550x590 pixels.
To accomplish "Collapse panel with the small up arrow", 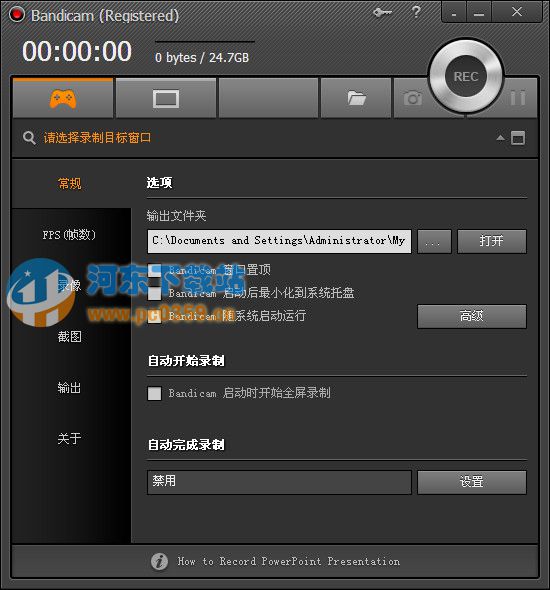I will coord(500,138).
